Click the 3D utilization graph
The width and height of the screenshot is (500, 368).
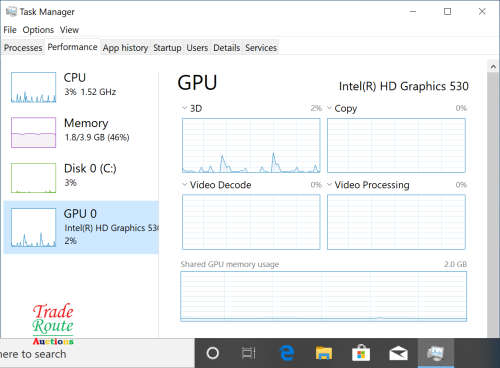pos(251,145)
